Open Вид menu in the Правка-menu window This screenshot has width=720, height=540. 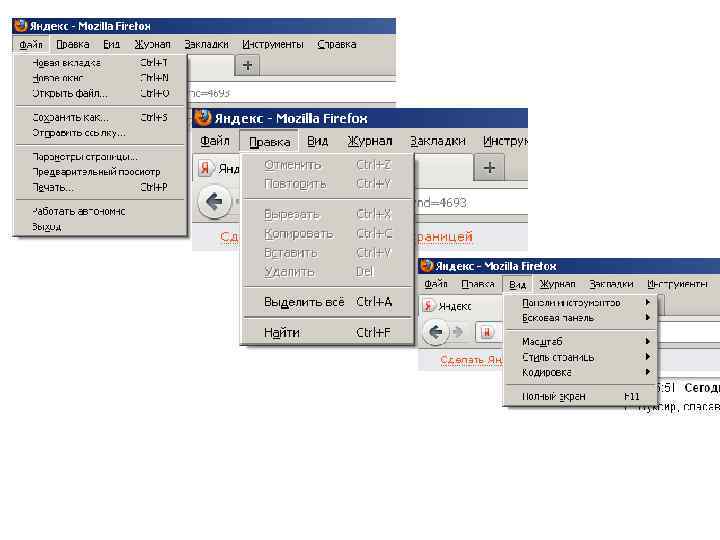pos(317,141)
